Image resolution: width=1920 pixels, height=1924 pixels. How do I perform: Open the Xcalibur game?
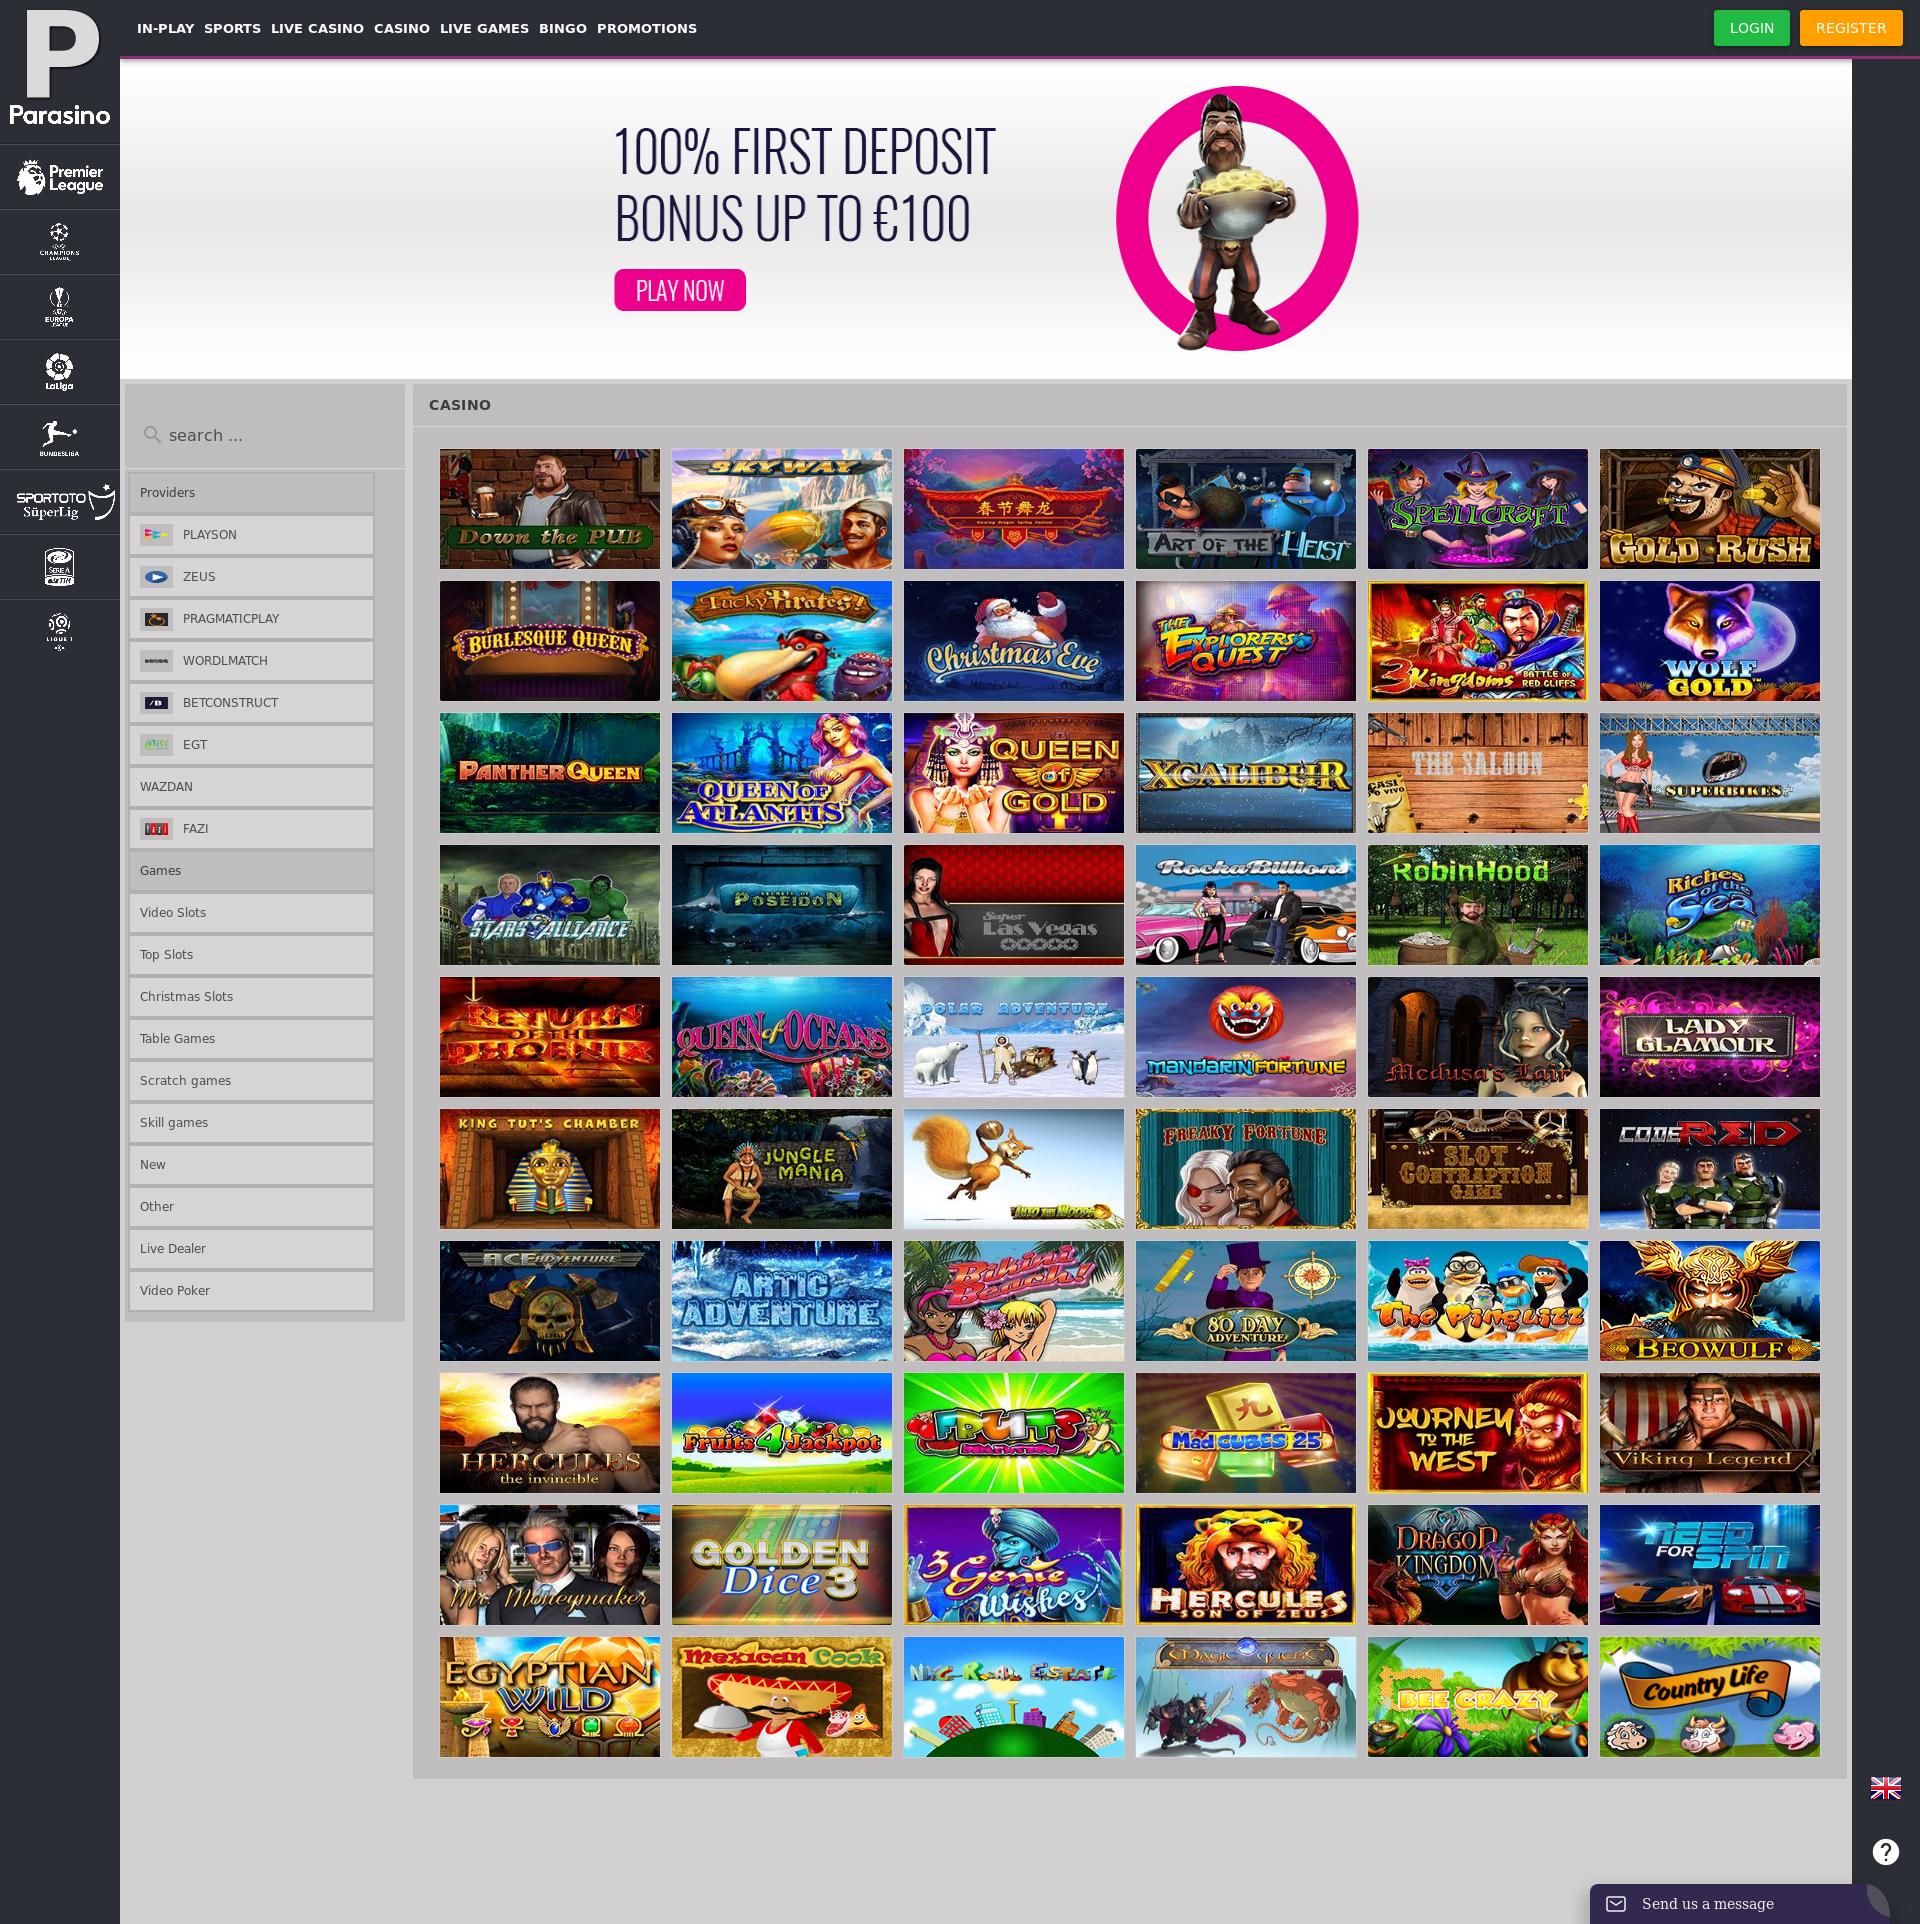point(1246,773)
